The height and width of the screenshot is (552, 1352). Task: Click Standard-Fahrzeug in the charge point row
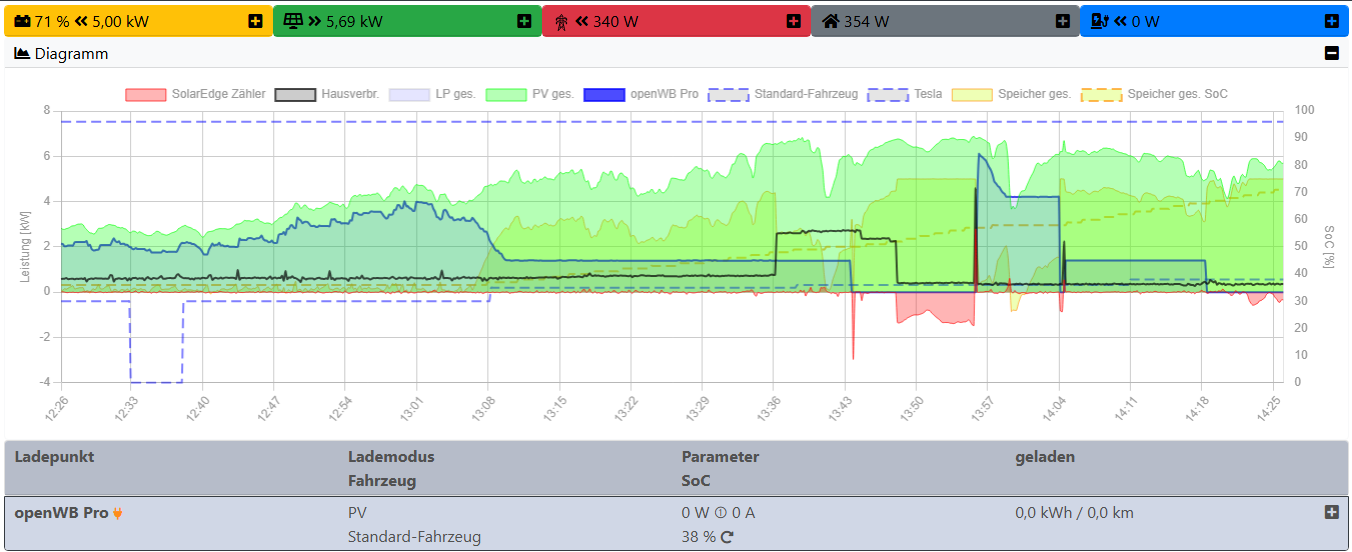pos(414,537)
